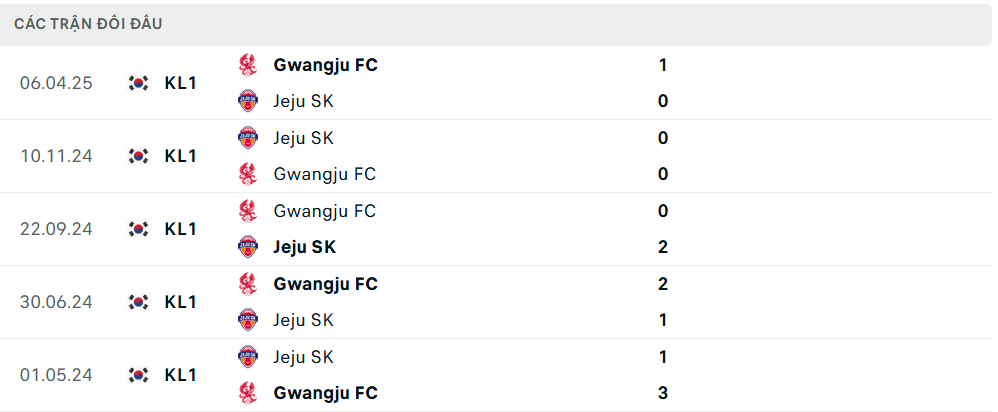Click South Korea flag beside 10.11.24

coord(138,156)
